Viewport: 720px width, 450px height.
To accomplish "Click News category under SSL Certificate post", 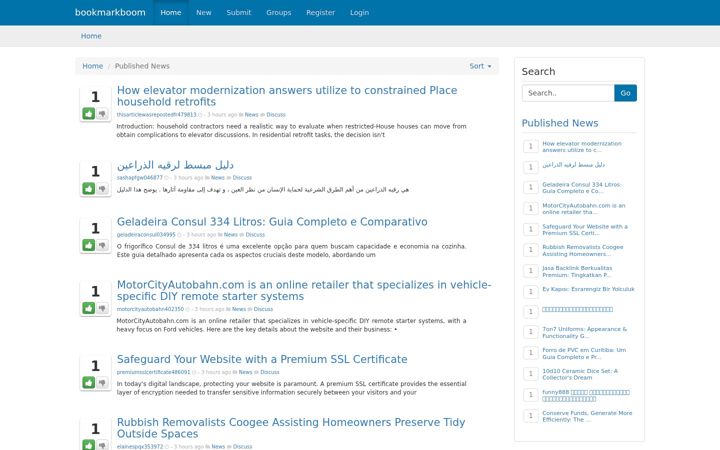I will coord(245,372).
